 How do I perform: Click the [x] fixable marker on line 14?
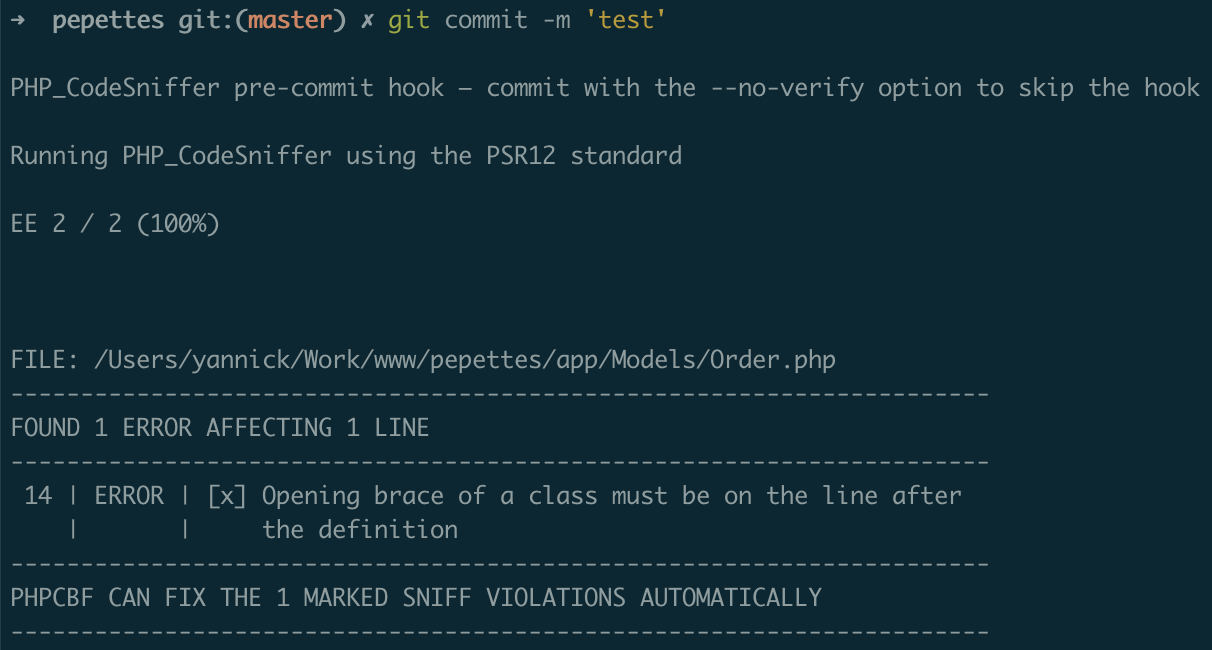(227, 495)
